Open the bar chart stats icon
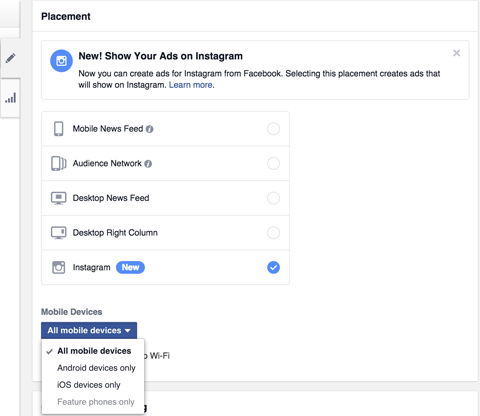Image resolution: width=480 pixels, height=416 pixels. [x=10, y=98]
